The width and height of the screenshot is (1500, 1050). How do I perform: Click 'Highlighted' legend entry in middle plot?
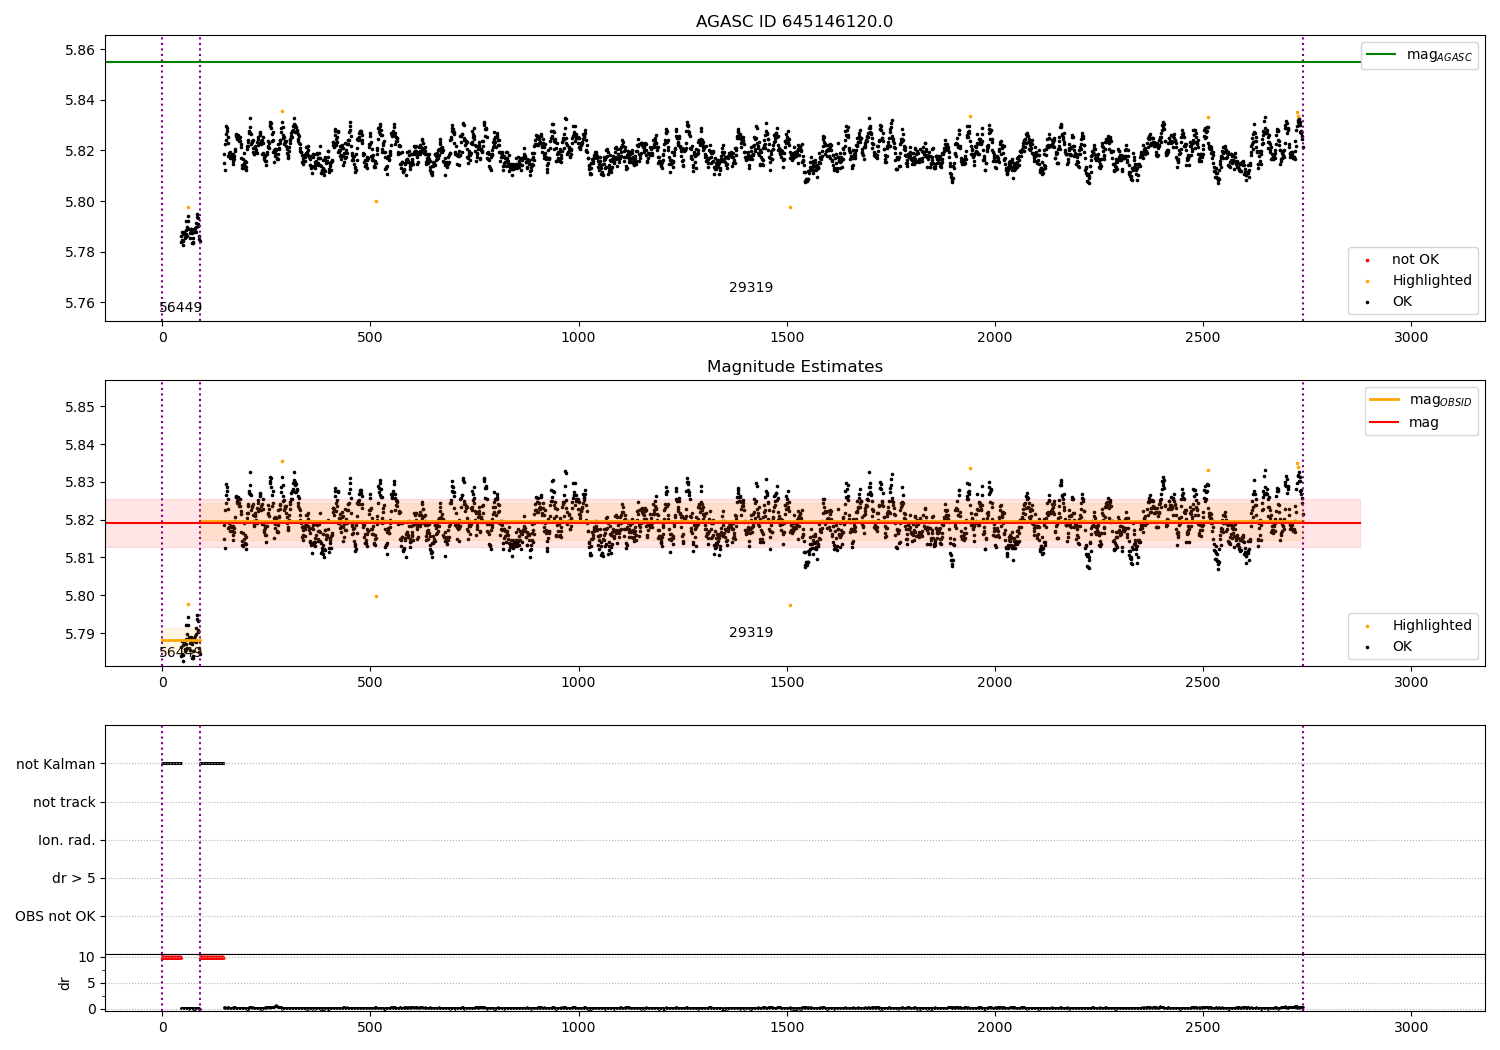1418,626
